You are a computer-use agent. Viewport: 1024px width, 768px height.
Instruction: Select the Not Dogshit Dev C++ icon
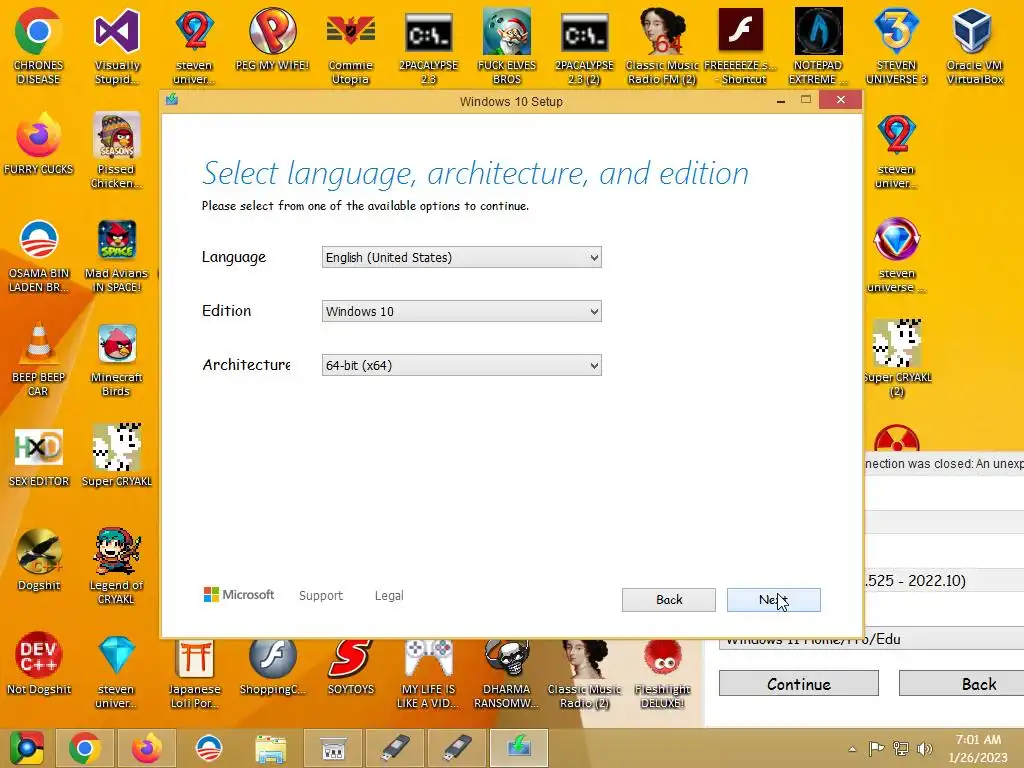[x=39, y=662]
